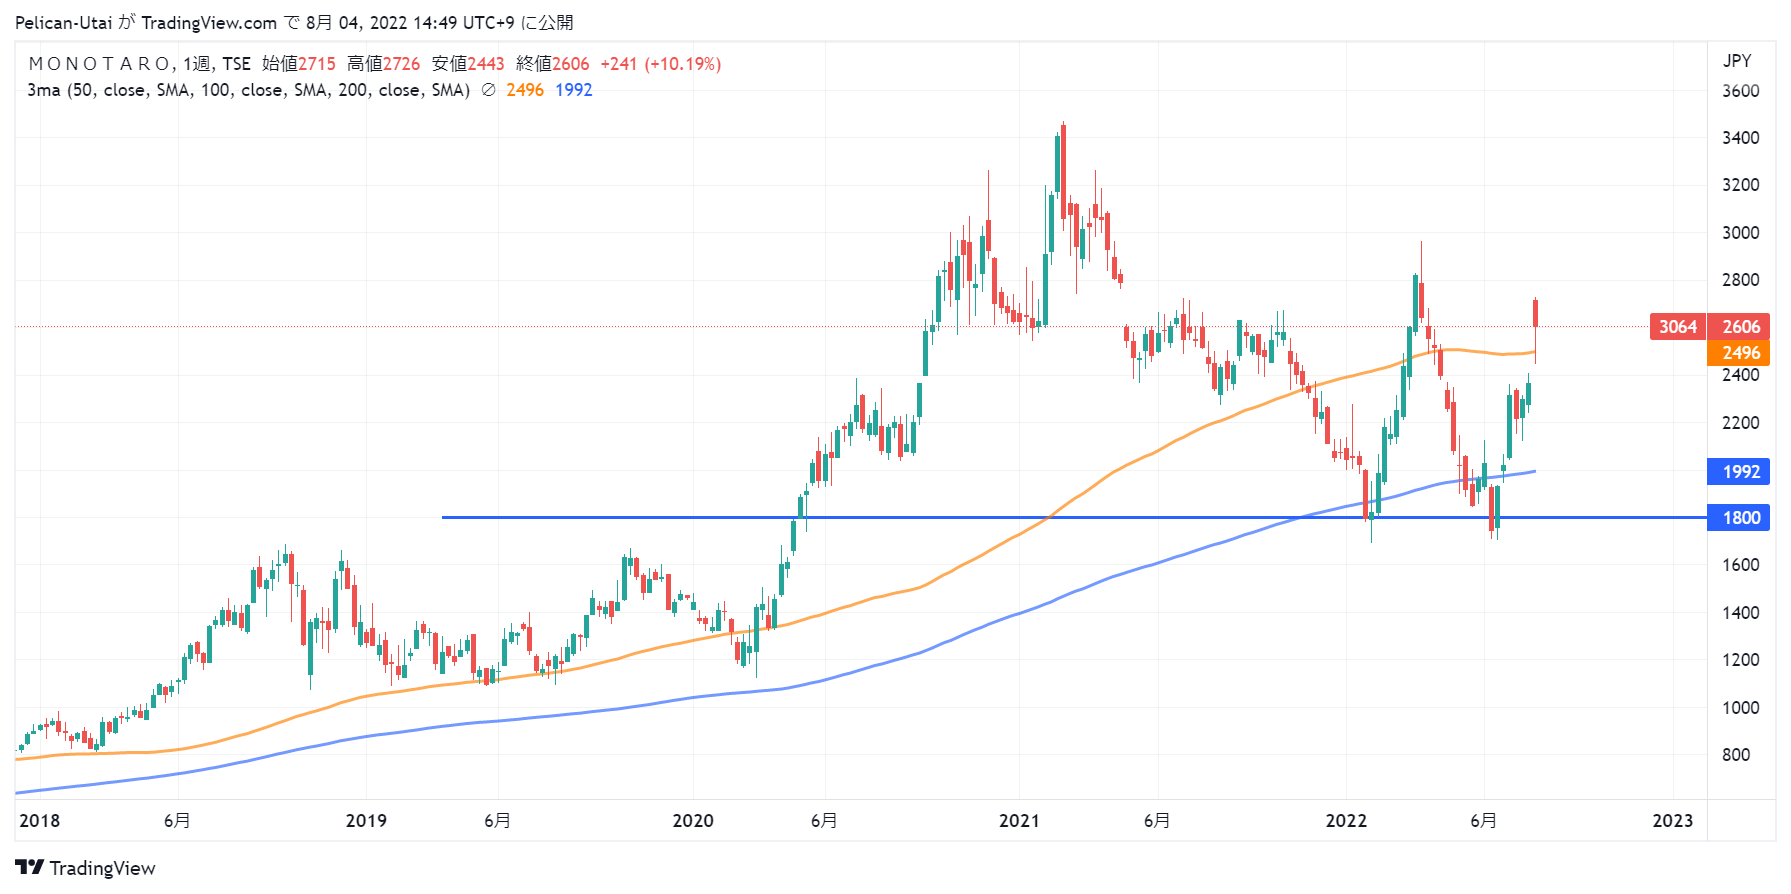This screenshot has width=1791, height=894.
Task: Click the 2018 time axis label
Action: (x=40, y=821)
